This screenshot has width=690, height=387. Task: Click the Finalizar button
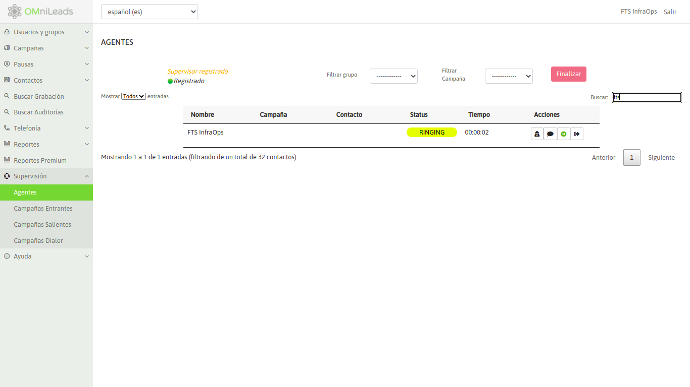click(568, 74)
